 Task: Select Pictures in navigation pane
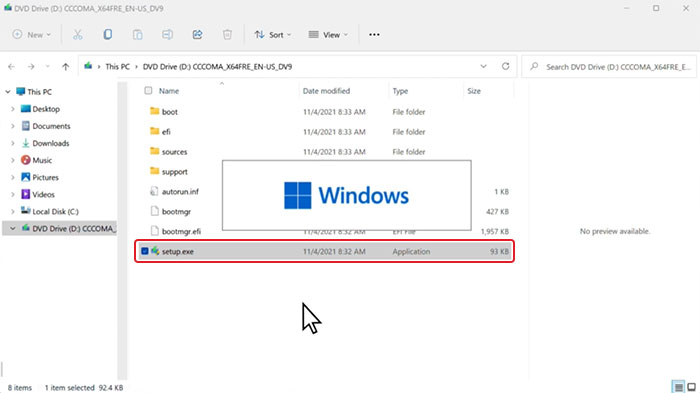[46, 177]
